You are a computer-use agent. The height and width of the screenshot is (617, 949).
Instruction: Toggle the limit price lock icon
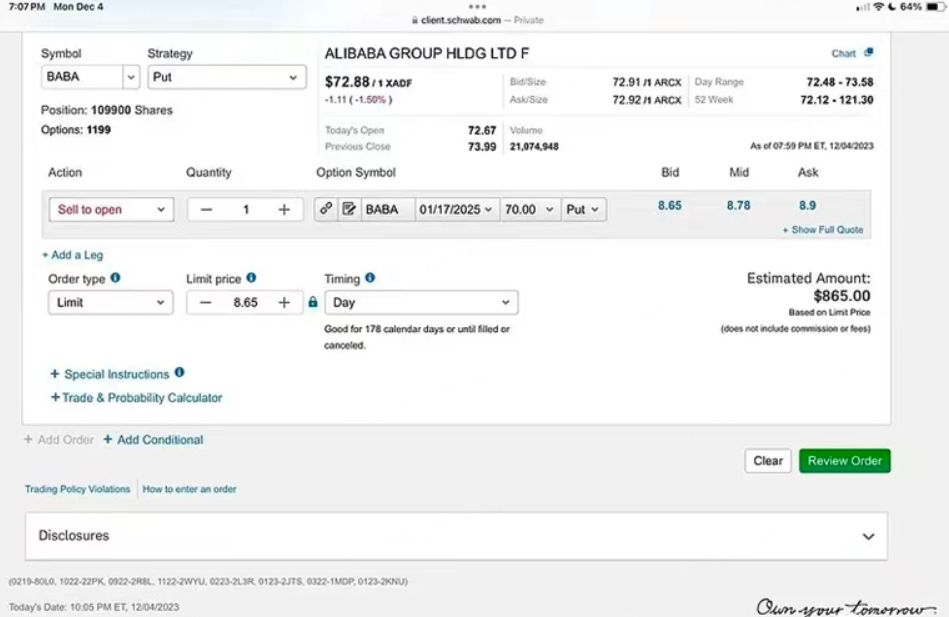[x=313, y=302]
